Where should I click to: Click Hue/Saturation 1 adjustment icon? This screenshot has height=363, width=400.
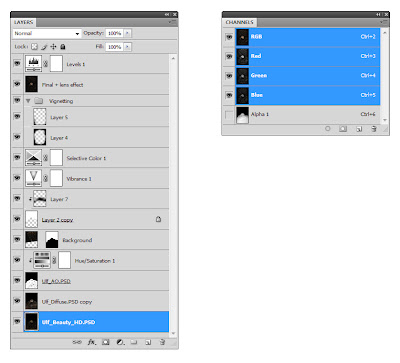point(42,260)
